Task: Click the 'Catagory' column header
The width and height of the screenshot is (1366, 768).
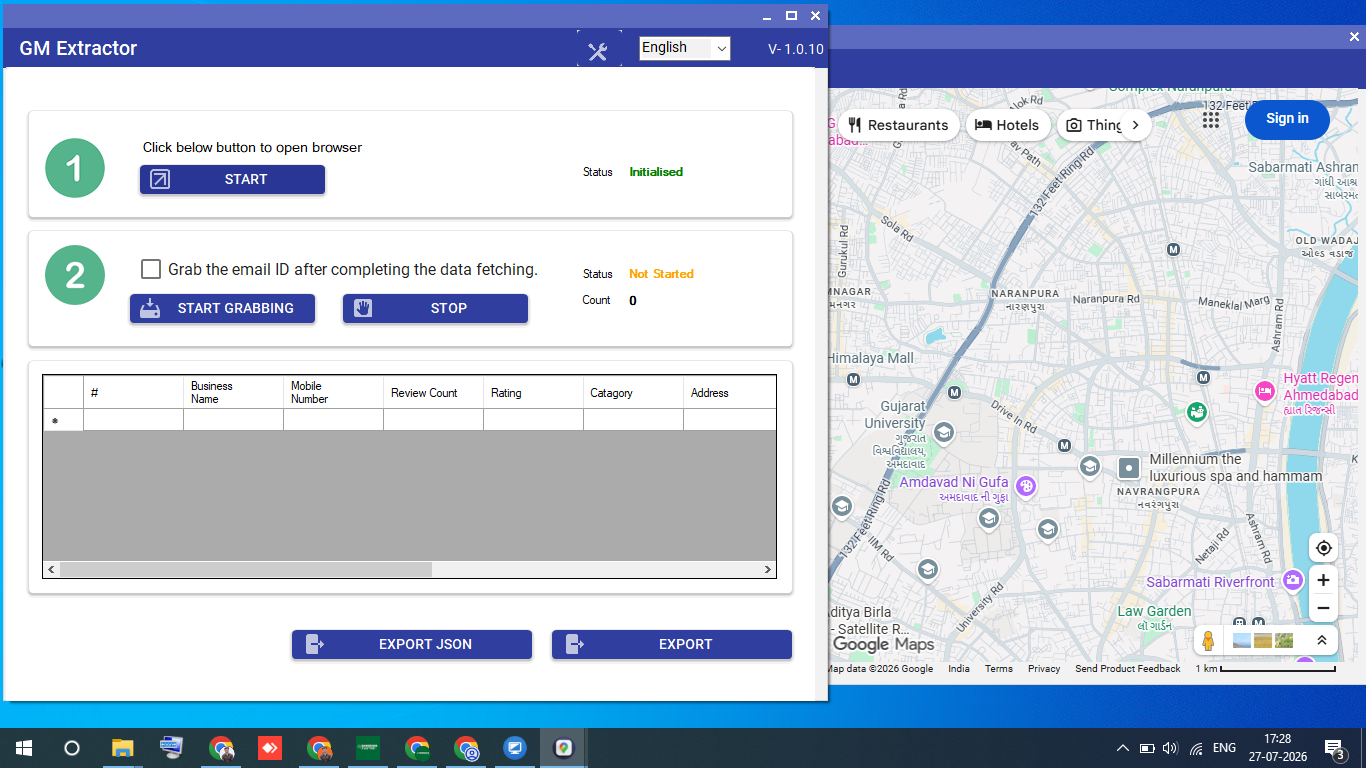Action: coord(633,392)
